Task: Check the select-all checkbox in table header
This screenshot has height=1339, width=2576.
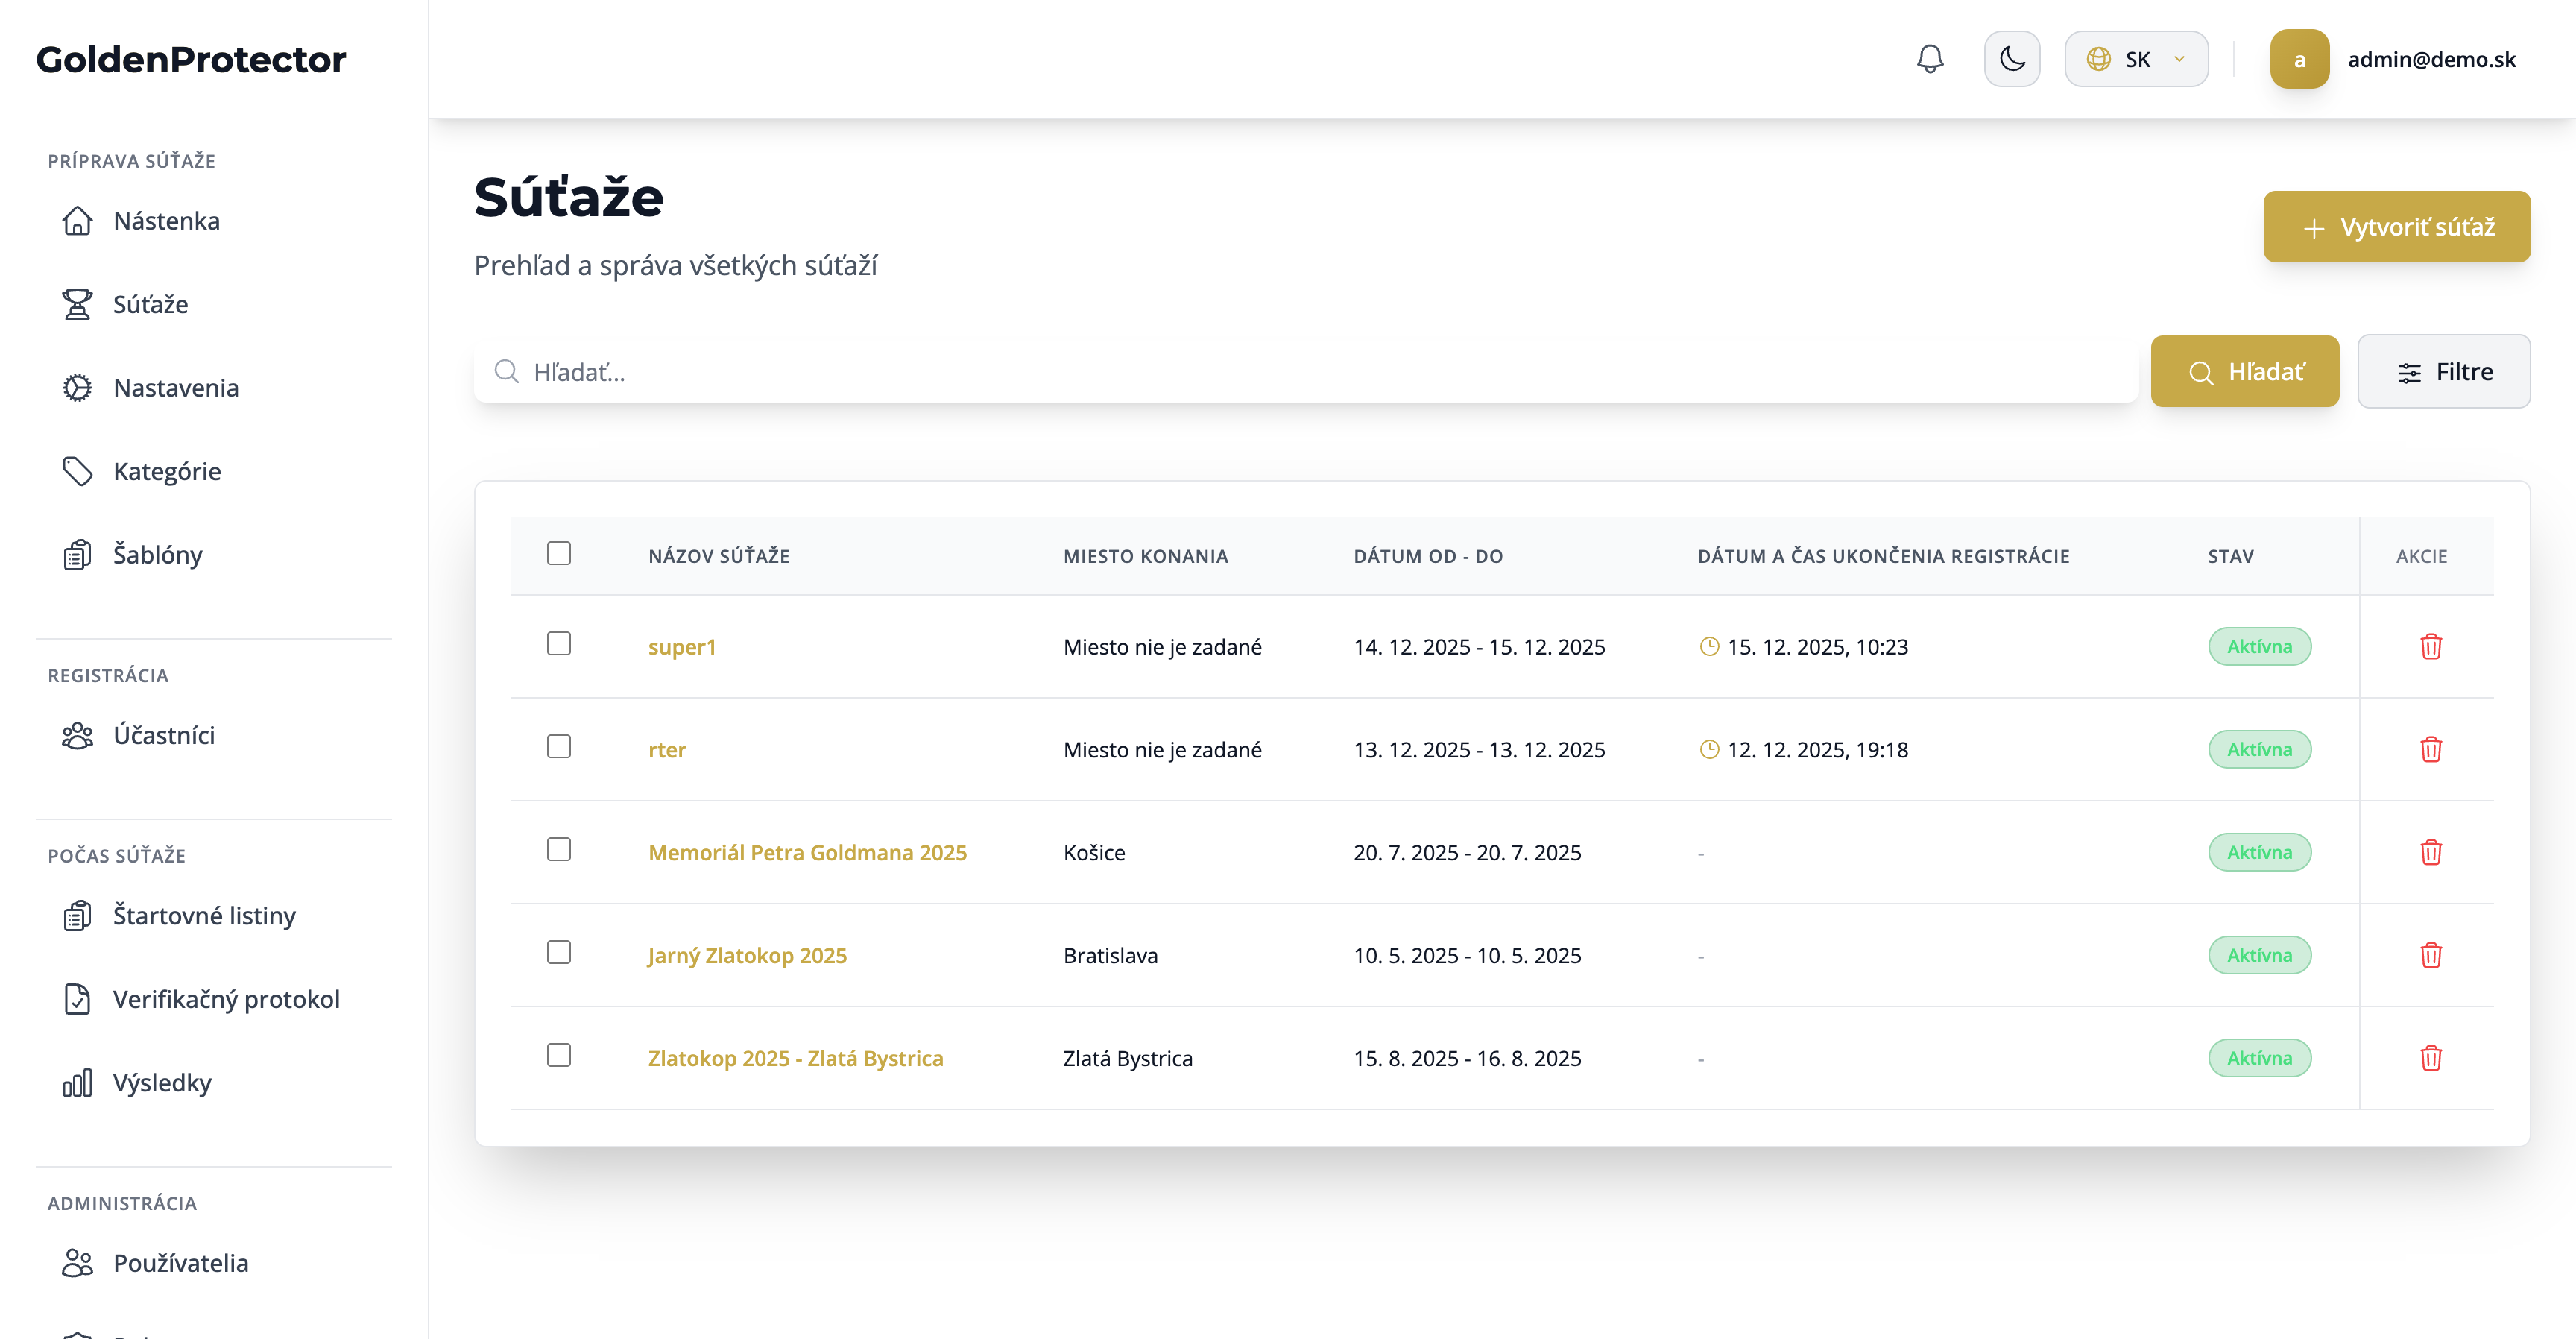Action: (559, 554)
